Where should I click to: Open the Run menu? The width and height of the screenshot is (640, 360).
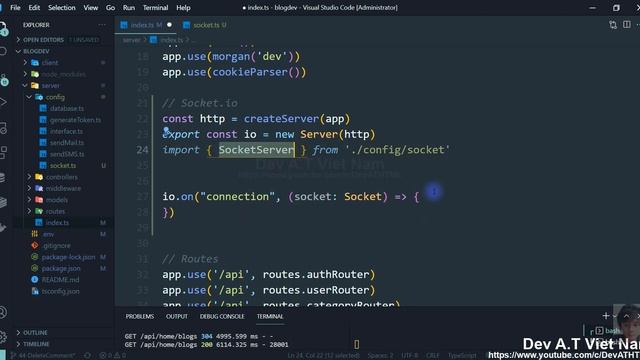pos(129,7)
